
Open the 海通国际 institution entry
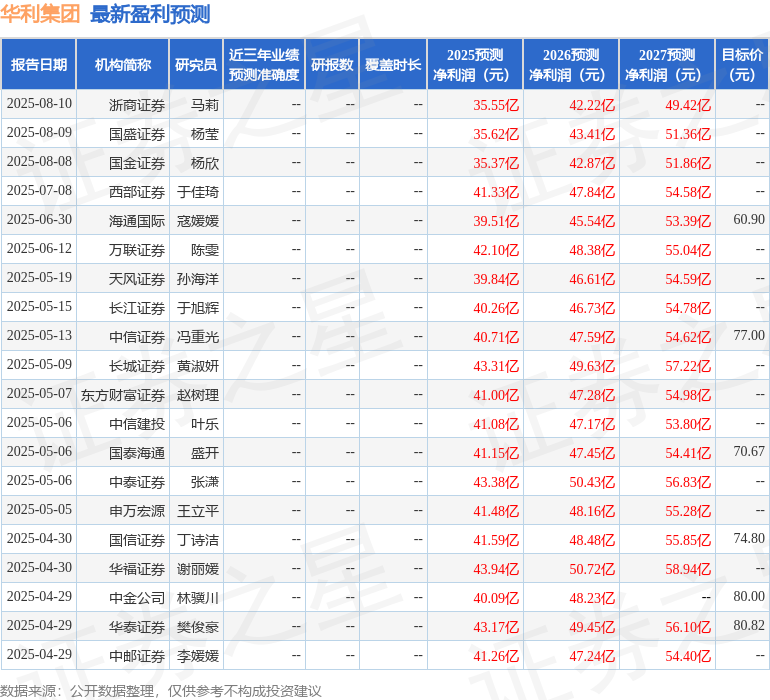point(137,221)
